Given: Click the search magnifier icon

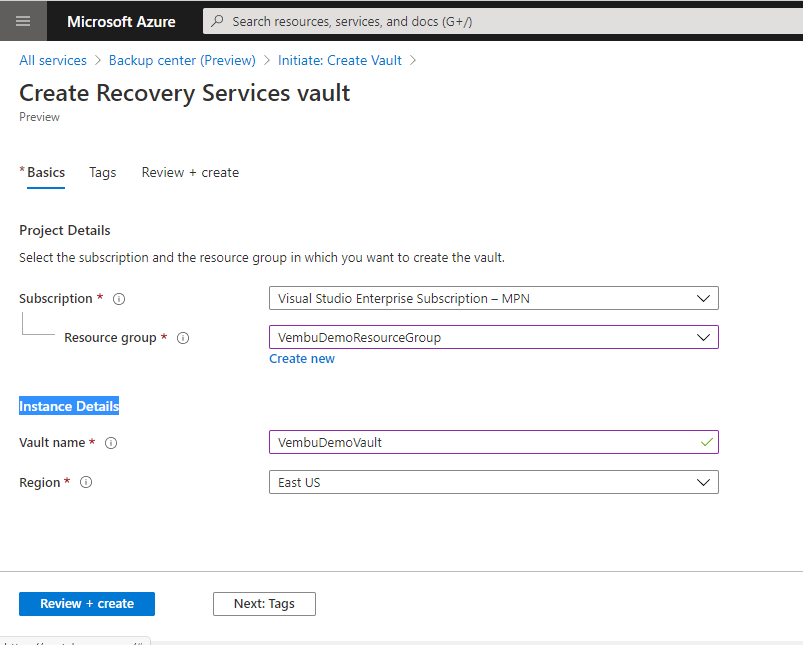Looking at the screenshot, I should [218, 21].
